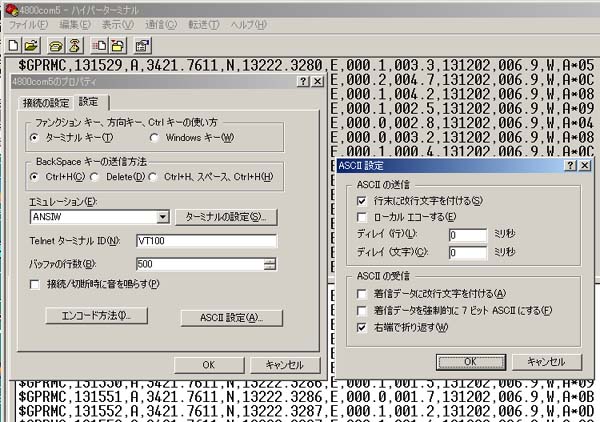Click the HyperTerminal title bar app icon
The image size is (600, 422).
tap(12, 10)
